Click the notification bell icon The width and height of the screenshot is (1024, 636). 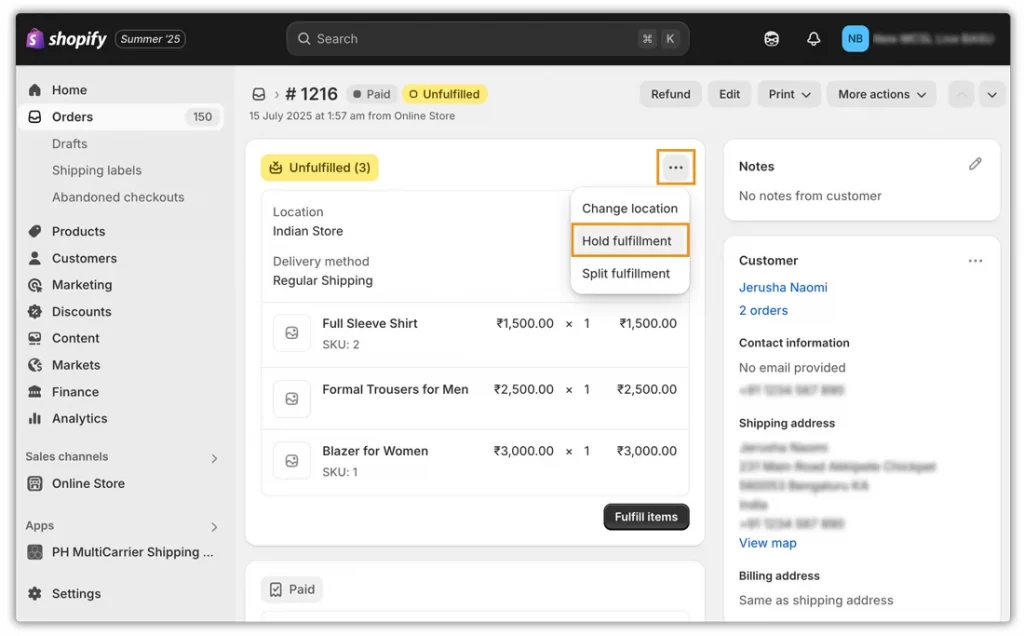[813, 38]
